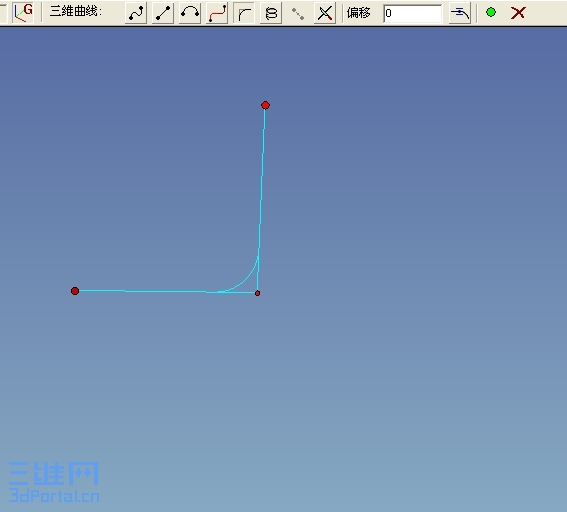Select the arc curve tool
Viewport: 567px width, 512px height.
pyautogui.click(x=190, y=13)
